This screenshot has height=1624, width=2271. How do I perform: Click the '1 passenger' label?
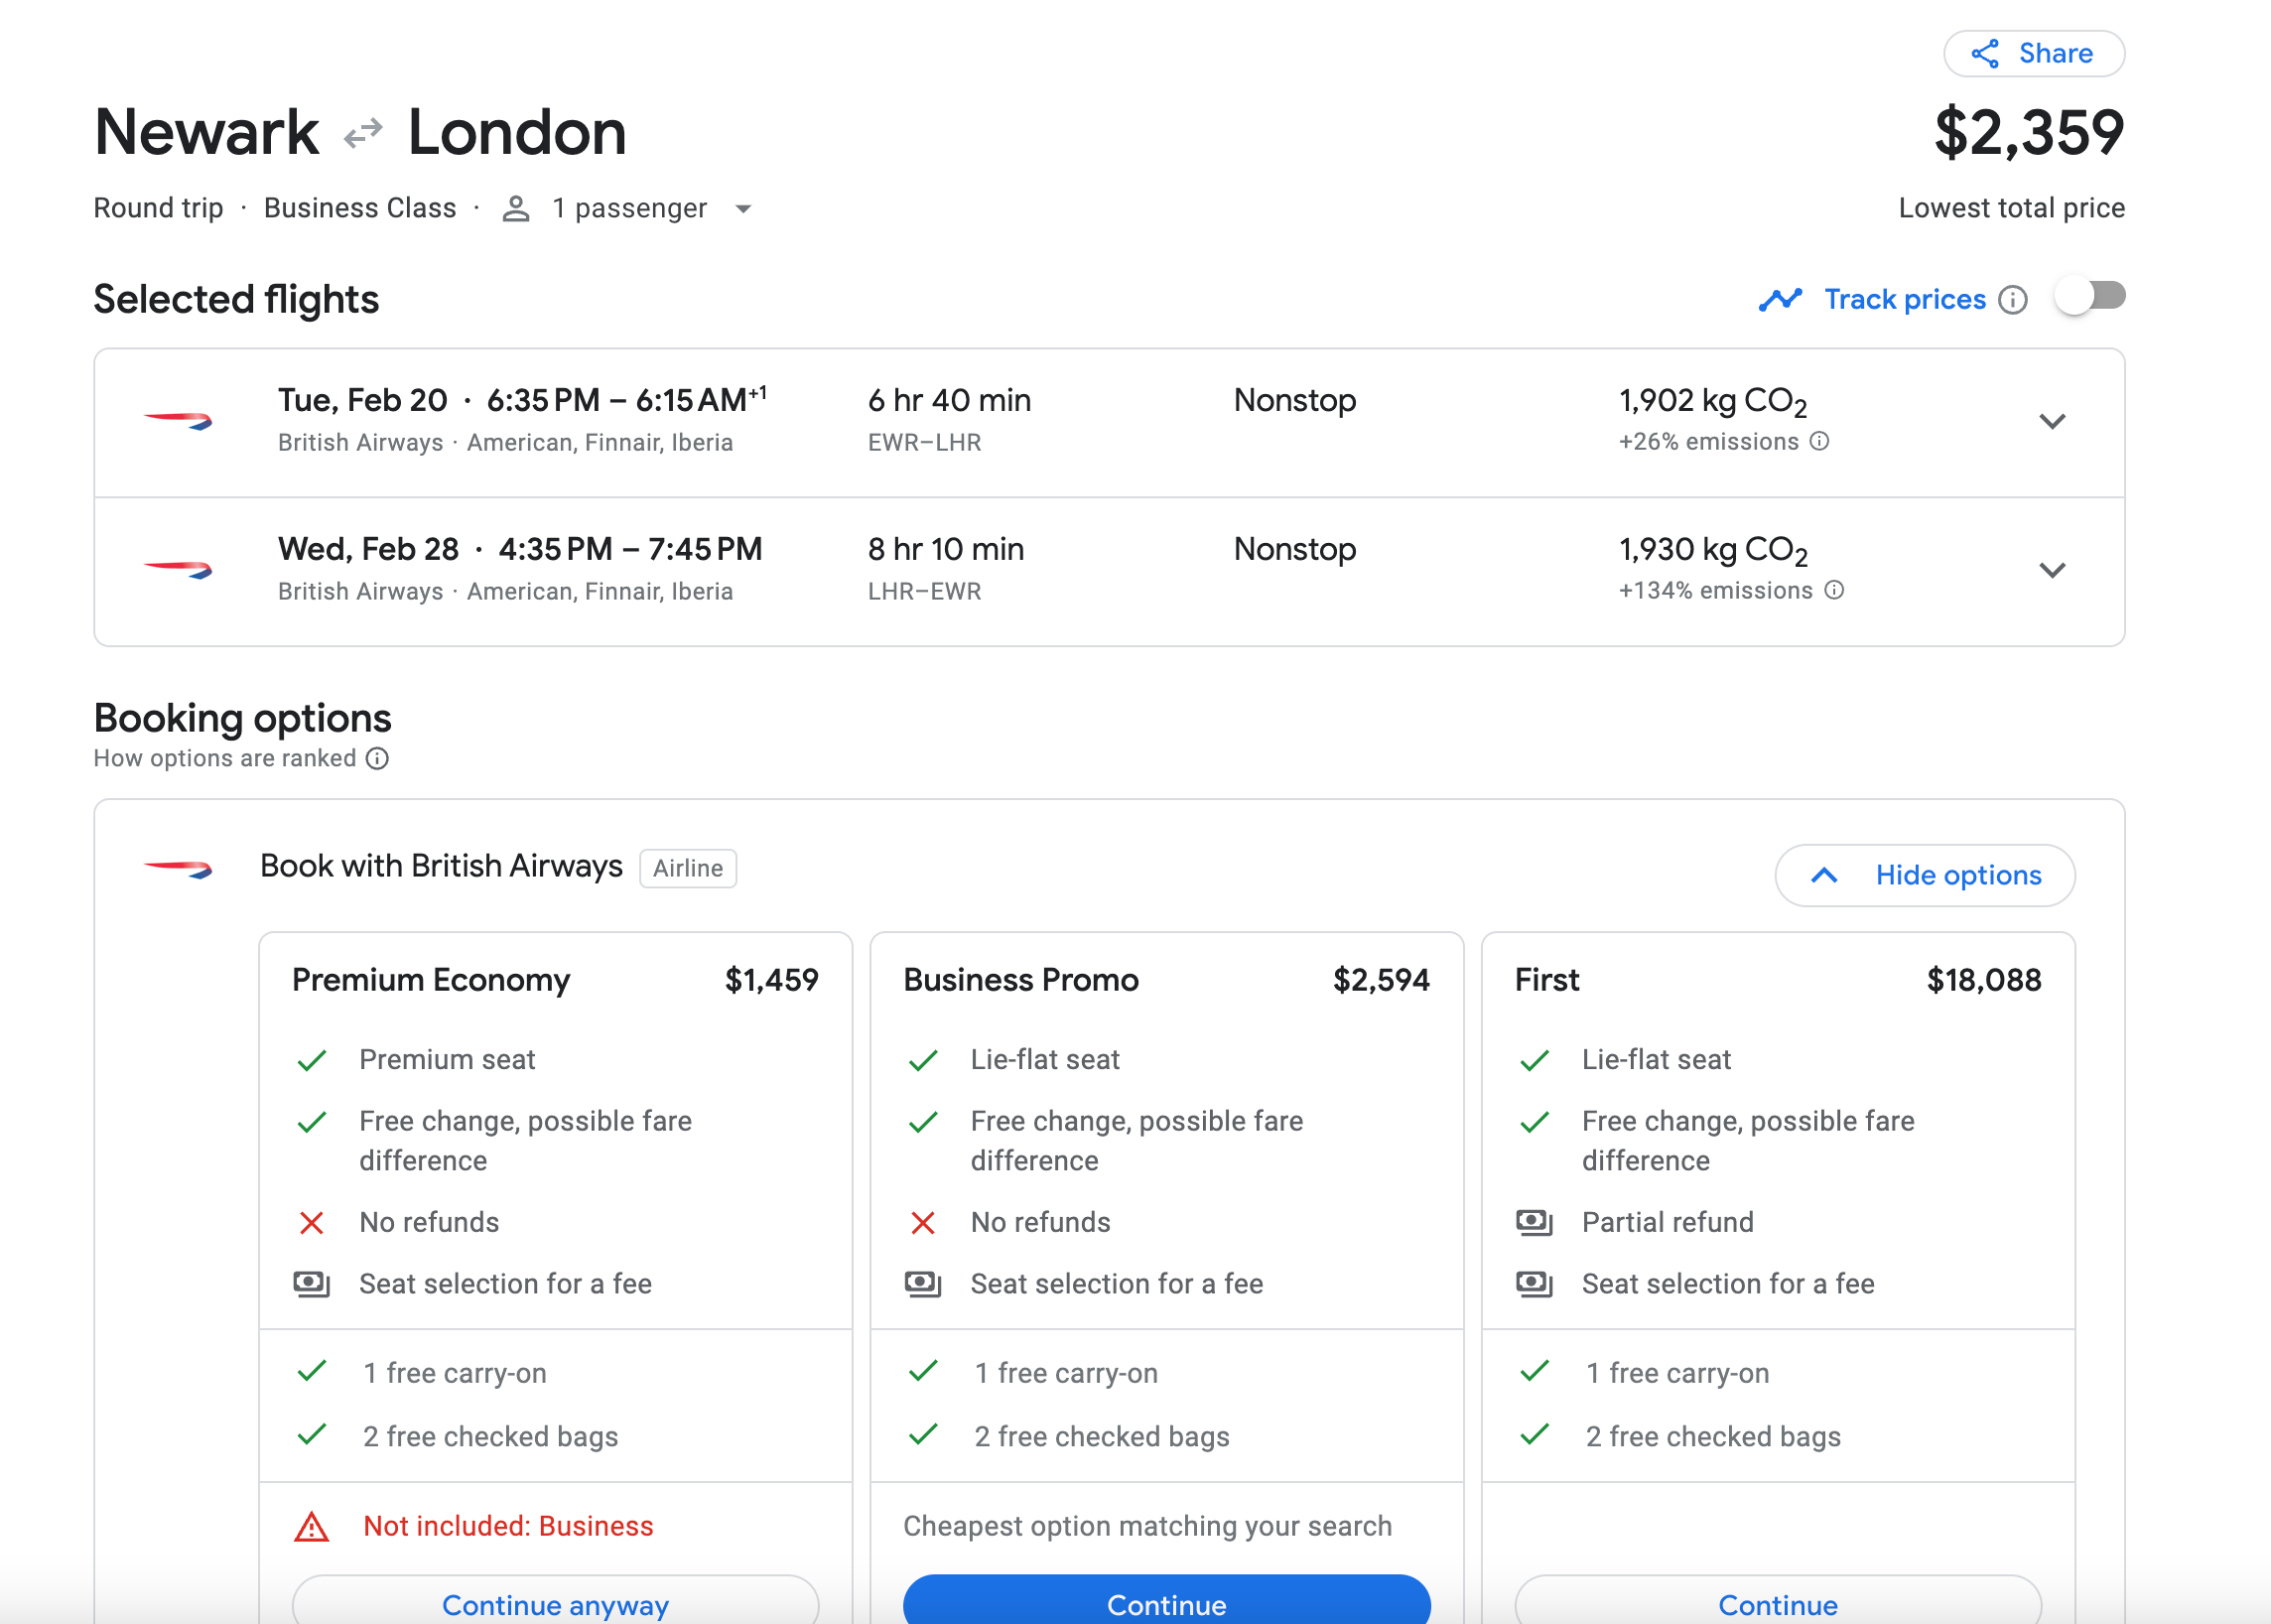629,208
